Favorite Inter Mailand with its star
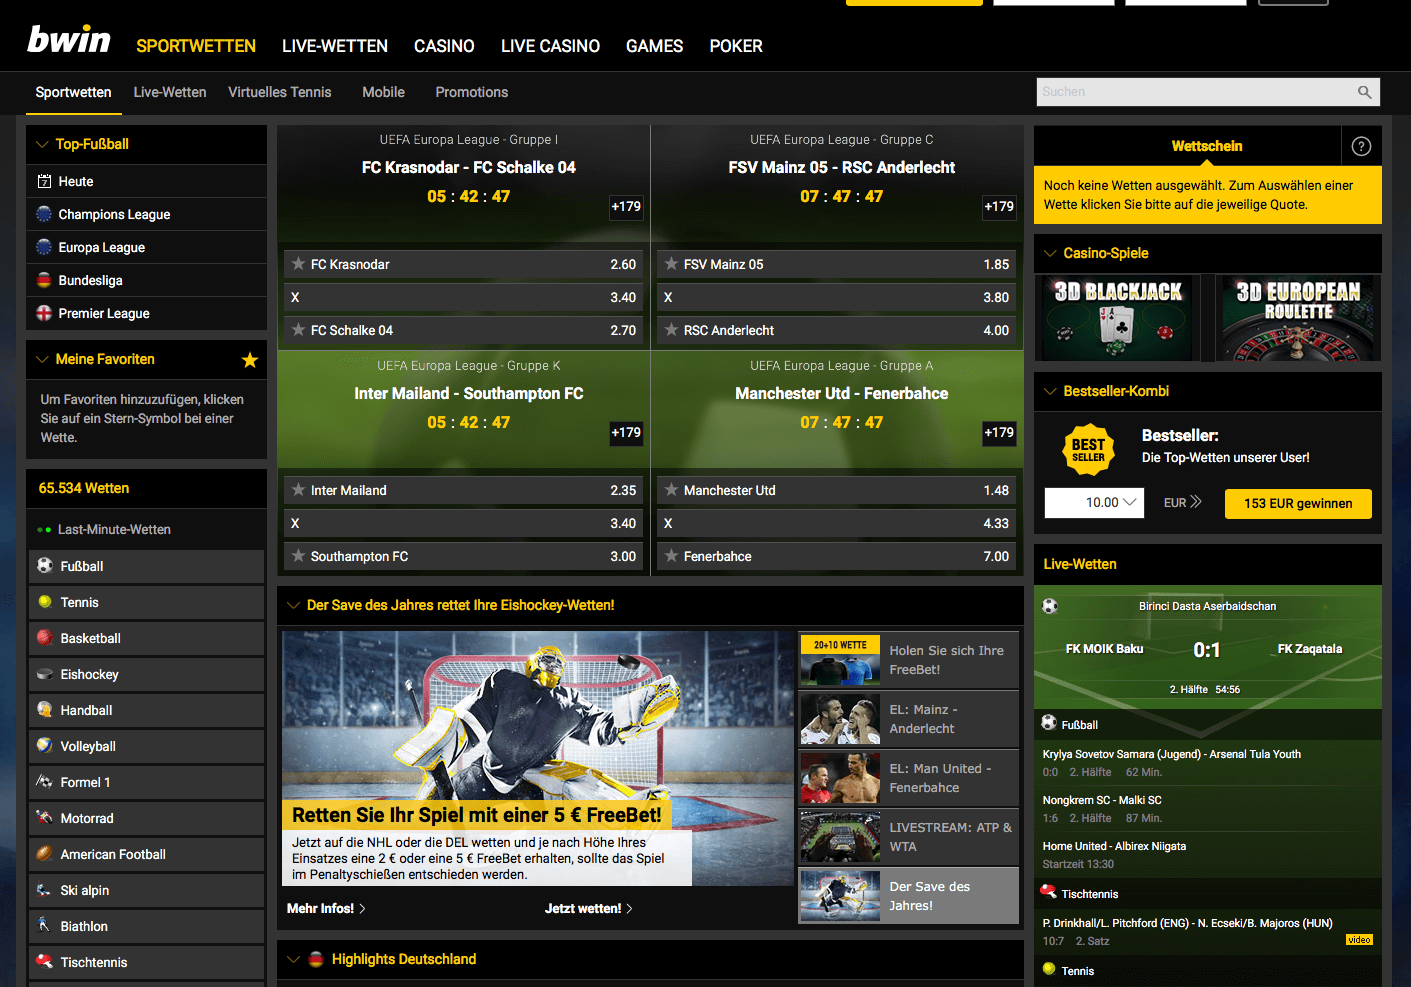 point(298,490)
